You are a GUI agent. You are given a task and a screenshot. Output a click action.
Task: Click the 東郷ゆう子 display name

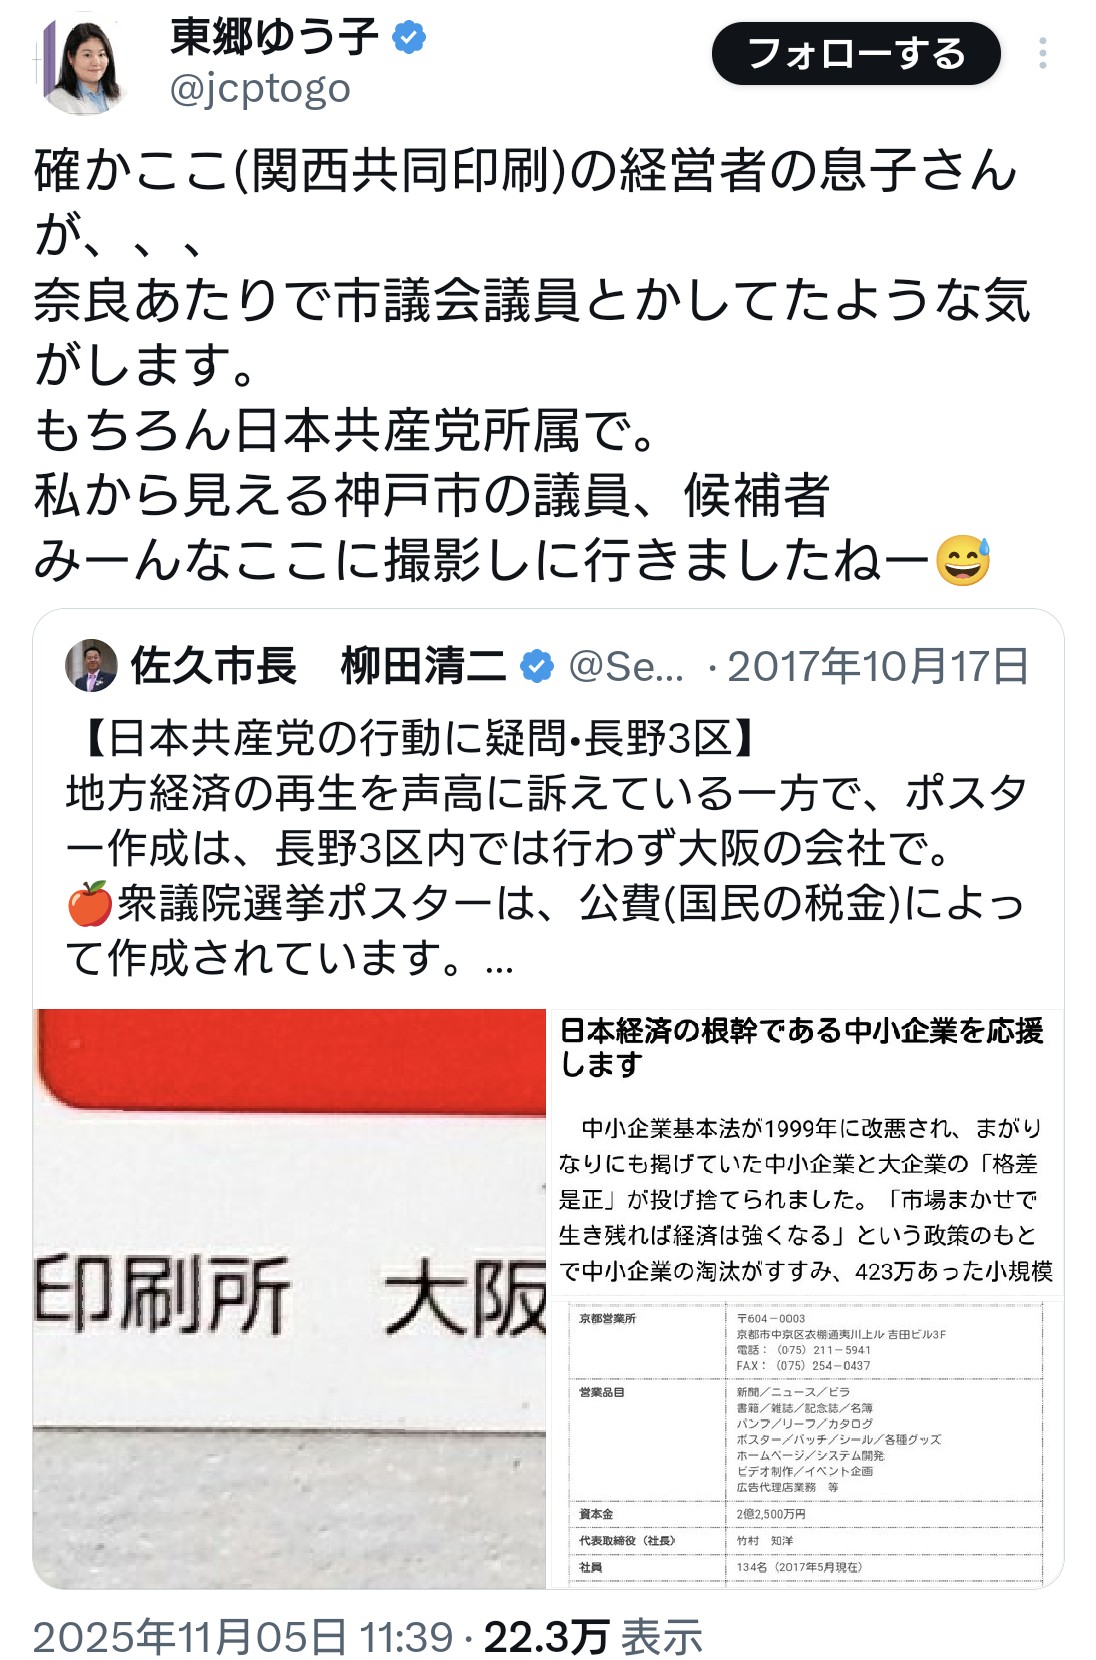point(275,38)
